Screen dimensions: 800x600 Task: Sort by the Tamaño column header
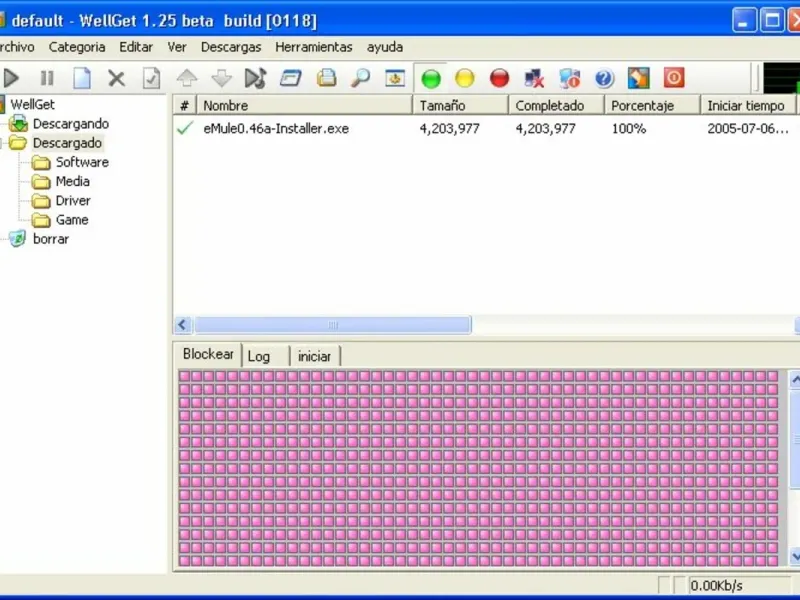[461, 106]
